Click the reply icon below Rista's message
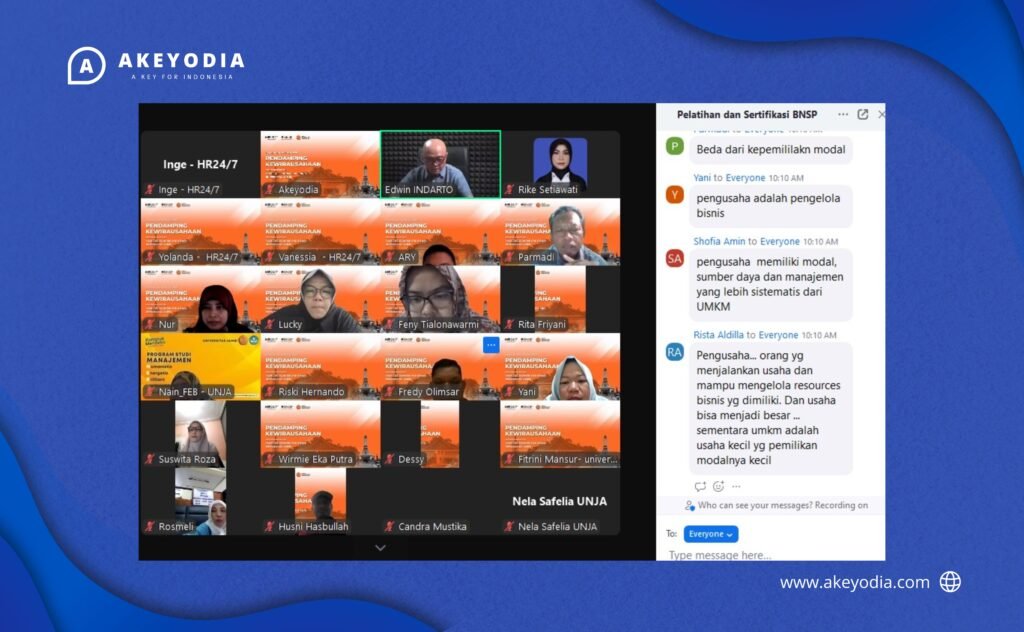Viewport: 1024px width, 632px height. (700, 486)
